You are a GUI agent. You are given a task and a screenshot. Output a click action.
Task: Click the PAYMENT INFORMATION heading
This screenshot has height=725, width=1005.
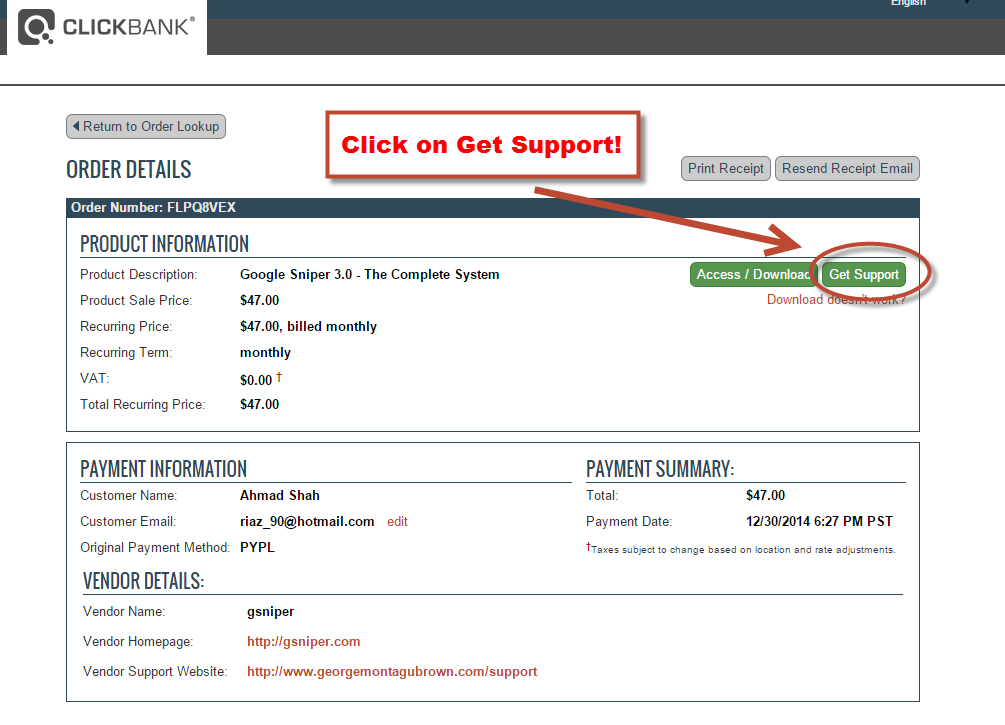point(163,469)
